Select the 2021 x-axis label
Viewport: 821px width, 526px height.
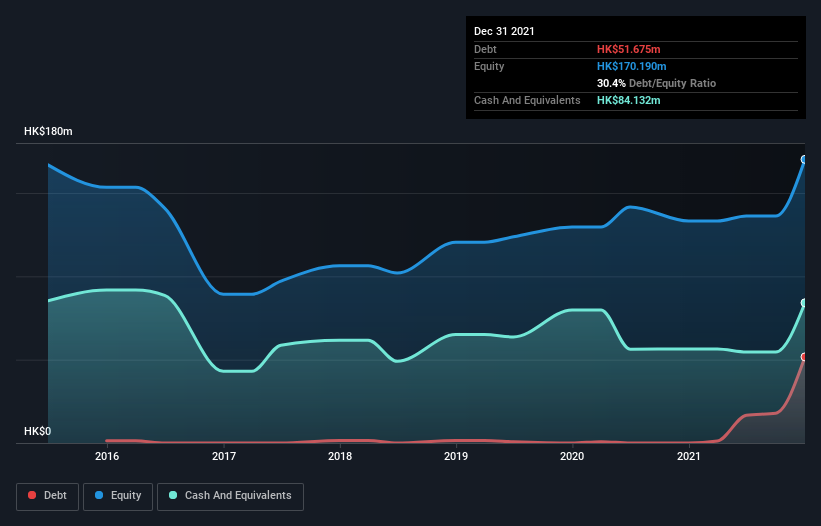click(689, 456)
